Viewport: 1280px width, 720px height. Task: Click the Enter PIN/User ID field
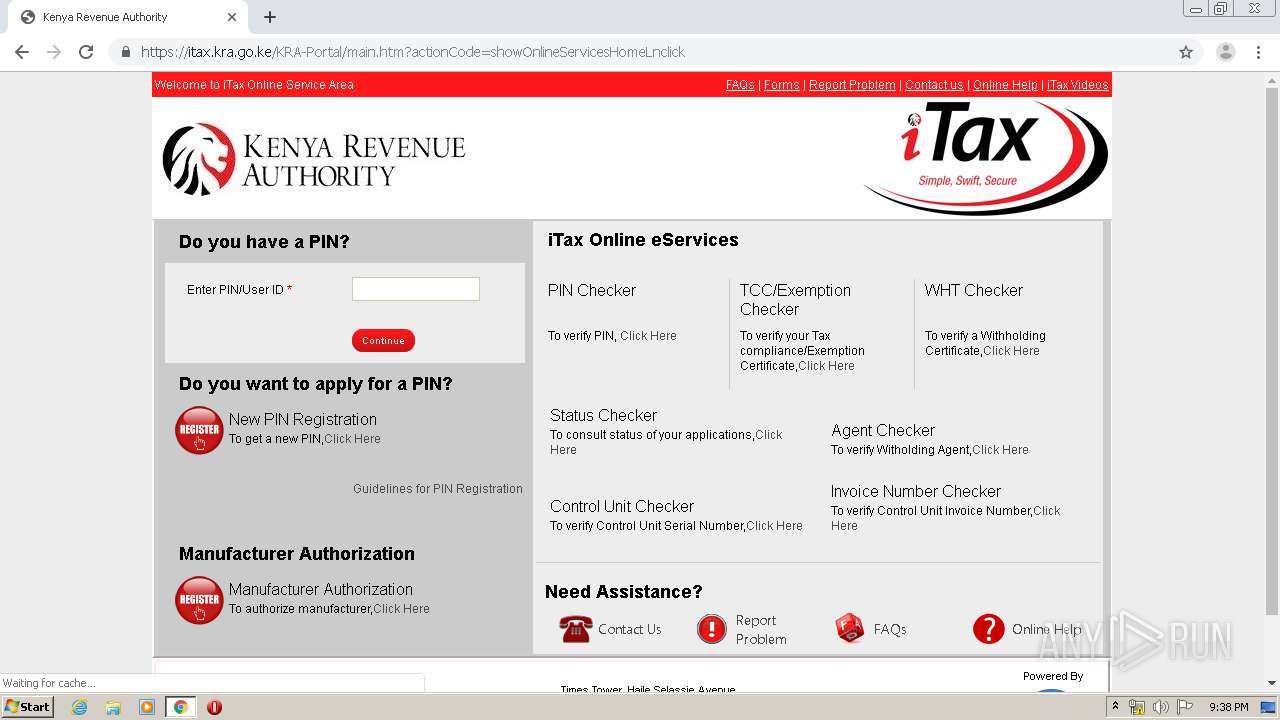click(416, 289)
